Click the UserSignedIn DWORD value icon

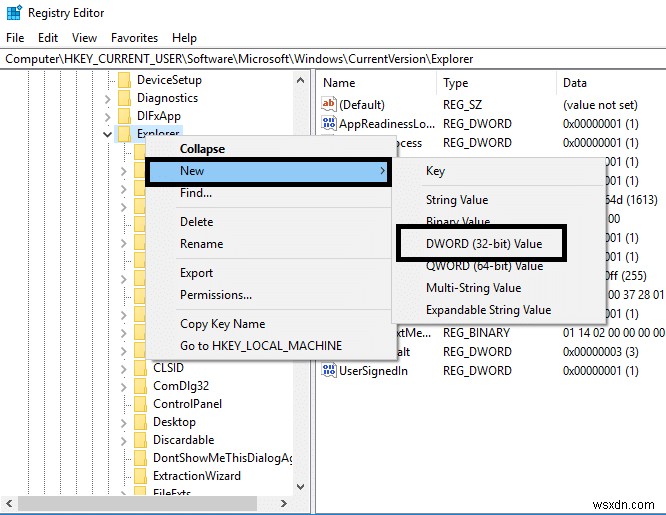[x=329, y=371]
